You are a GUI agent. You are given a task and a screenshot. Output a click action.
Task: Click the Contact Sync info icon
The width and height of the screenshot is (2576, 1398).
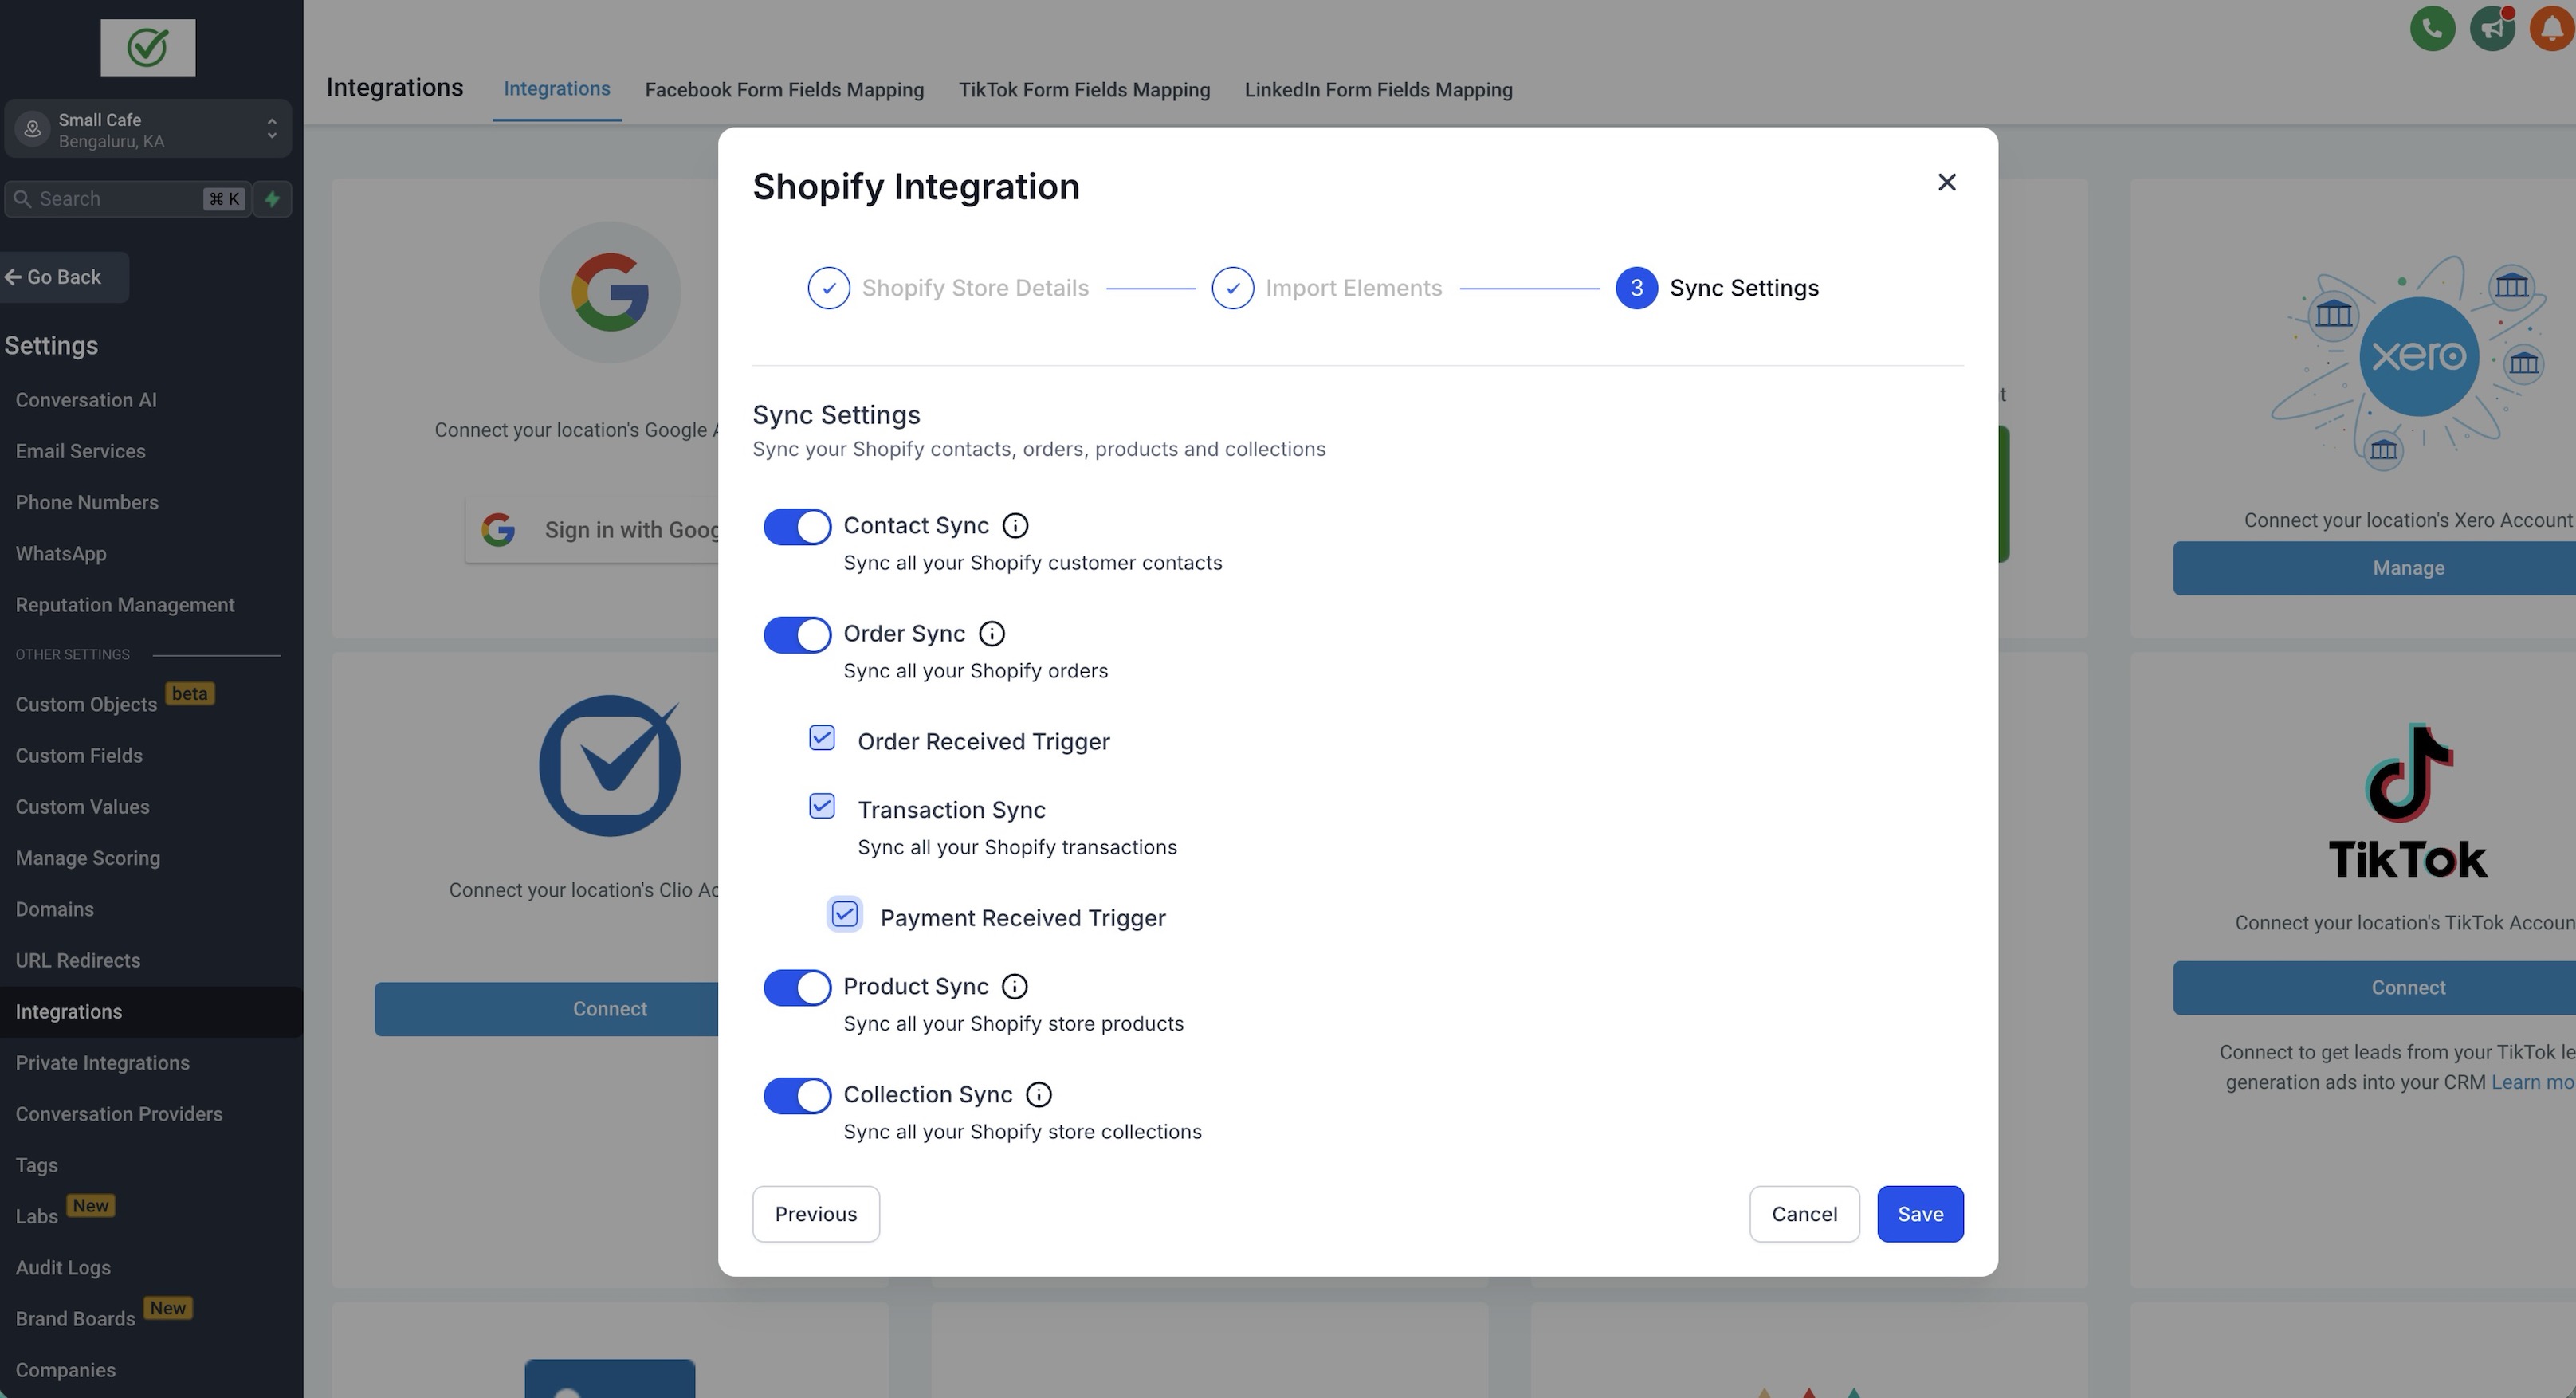tap(1015, 526)
